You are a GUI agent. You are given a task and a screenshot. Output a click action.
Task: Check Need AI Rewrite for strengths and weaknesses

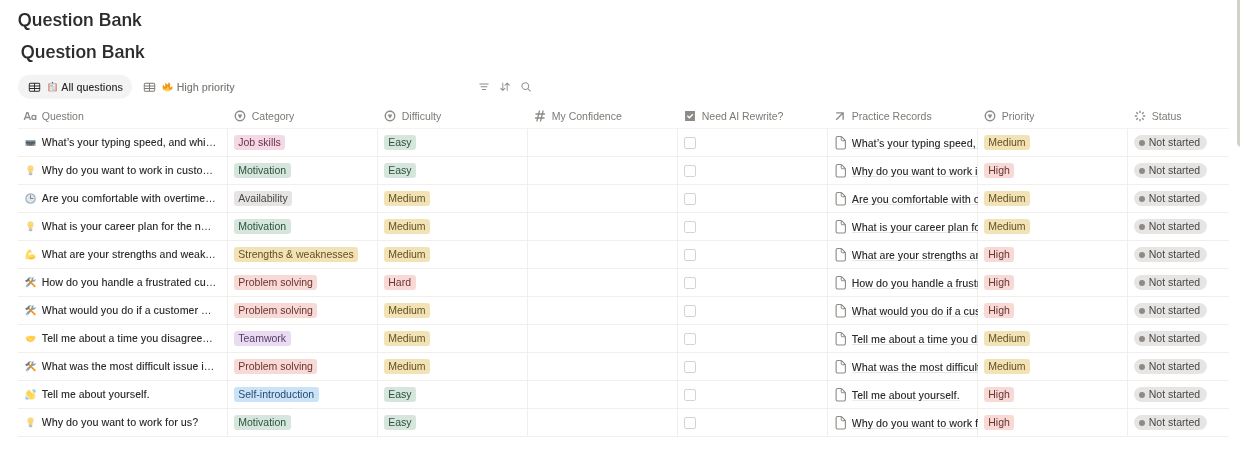[x=690, y=255]
